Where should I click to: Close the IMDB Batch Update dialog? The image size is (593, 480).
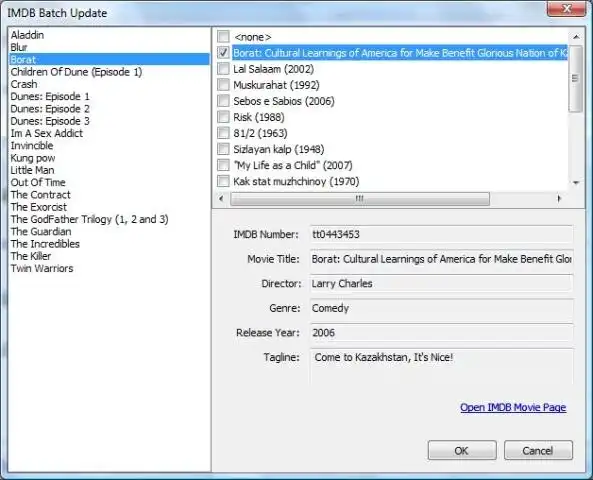coord(566,9)
